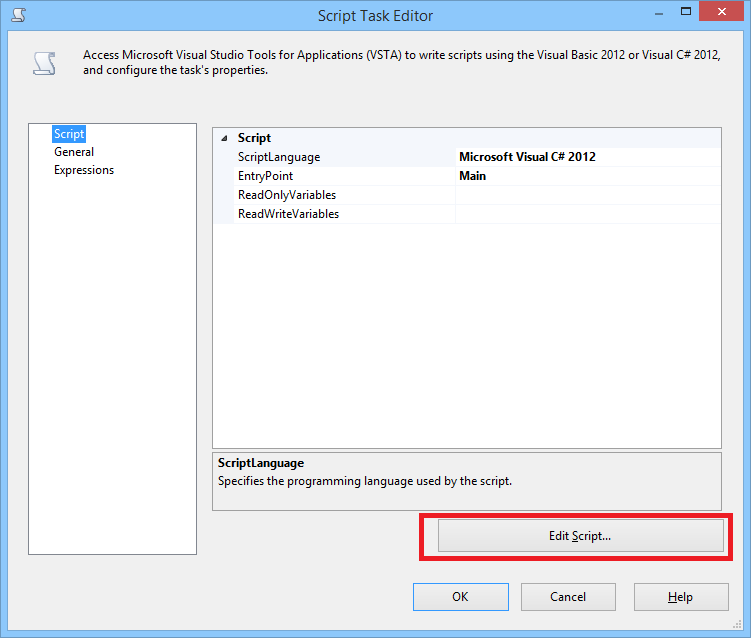Click the ScriptLanguage description heading
Screen dimensions: 751x638
pyautogui.click(x=261, y=463)
